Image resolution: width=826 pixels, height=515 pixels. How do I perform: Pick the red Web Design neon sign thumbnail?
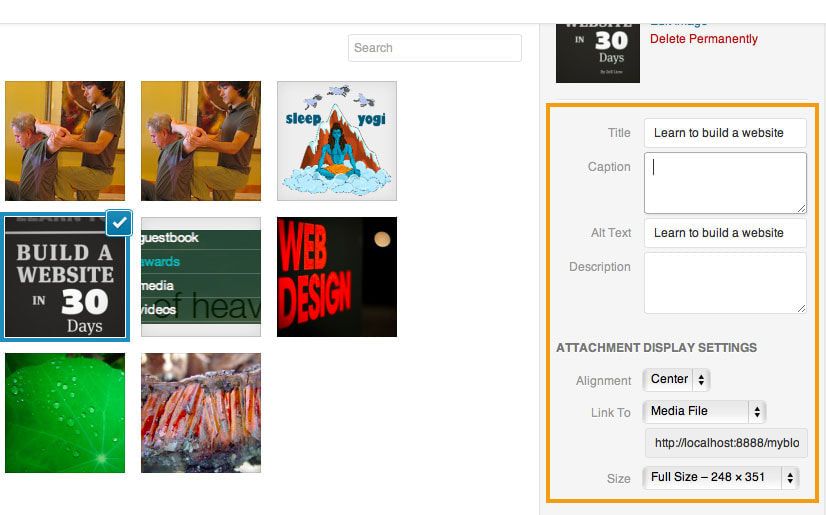pyautogui.click(x=337, y=277)
